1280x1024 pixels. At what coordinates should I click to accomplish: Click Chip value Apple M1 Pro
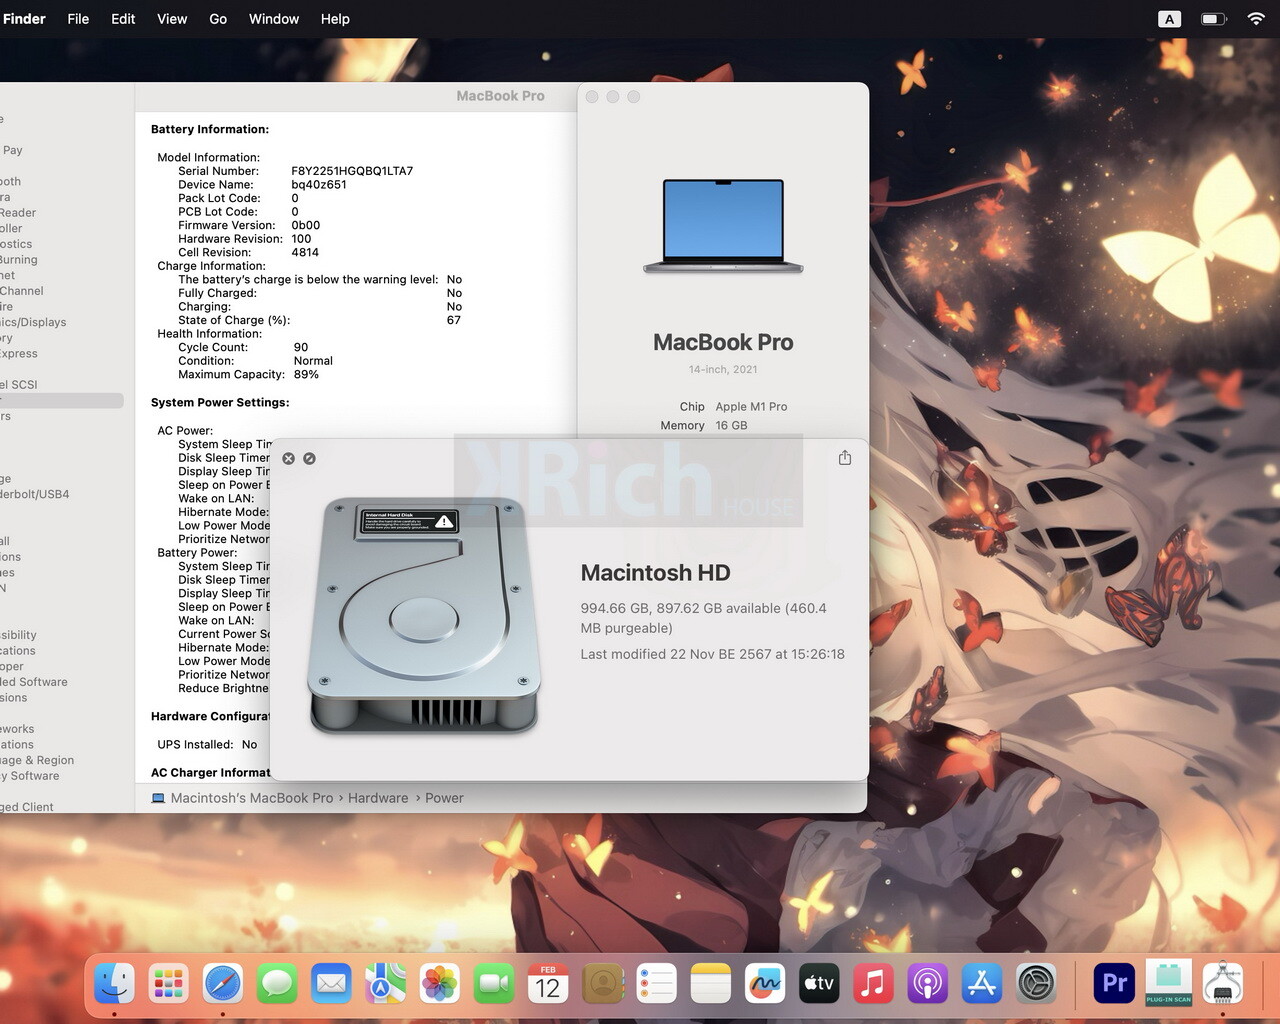tap(751, 407)
